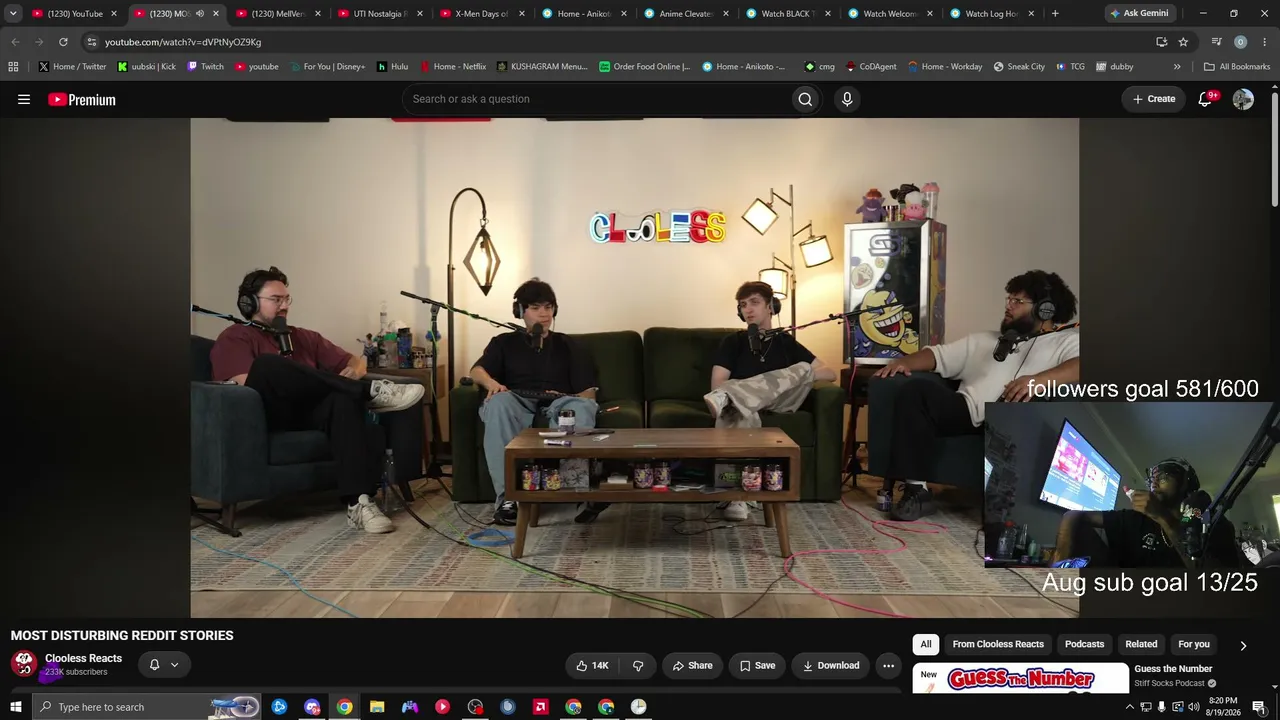Open Clooless Reacts channel name link
The width and height of the screenshot is (1280, 720).
[83, 658]
